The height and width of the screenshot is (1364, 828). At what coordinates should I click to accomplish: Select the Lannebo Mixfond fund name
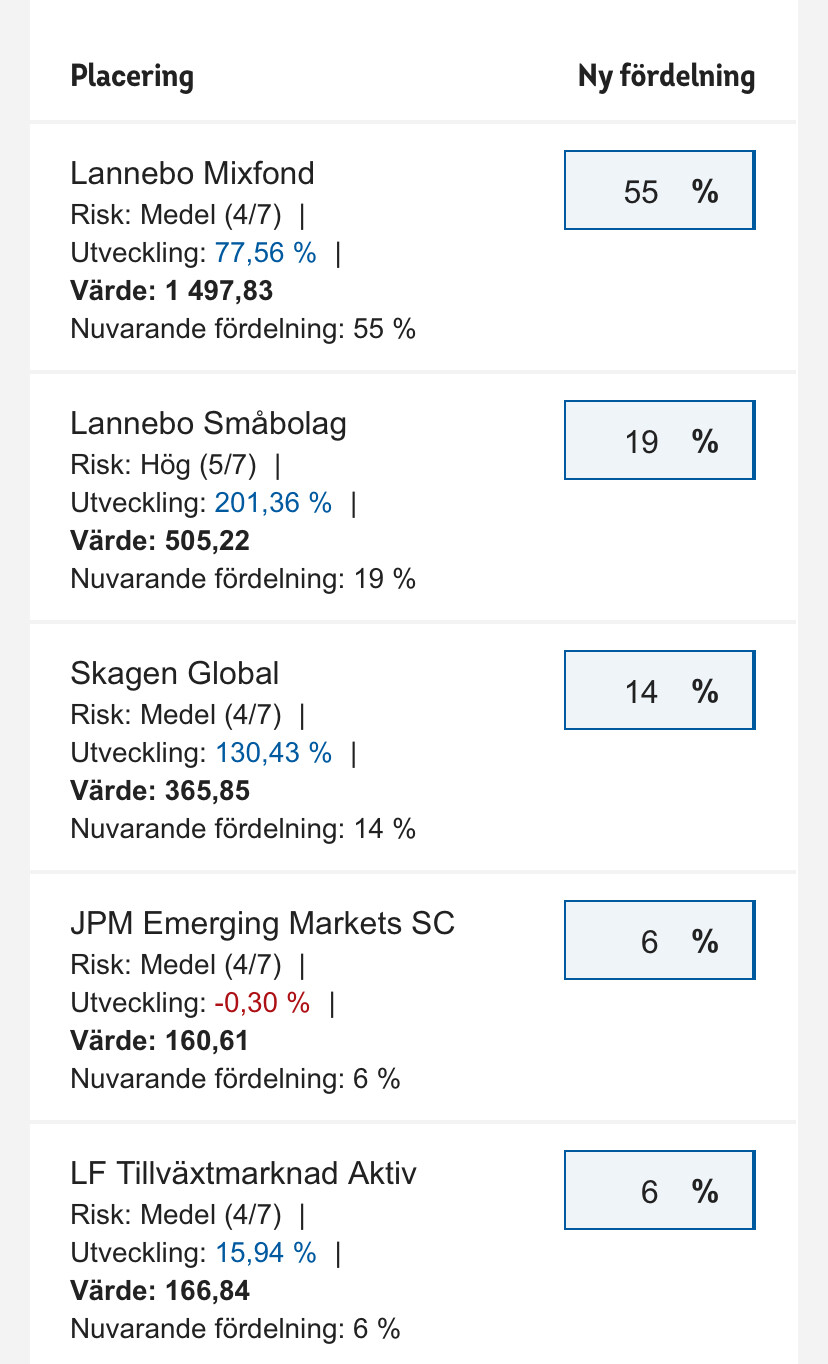click(192, 173)
